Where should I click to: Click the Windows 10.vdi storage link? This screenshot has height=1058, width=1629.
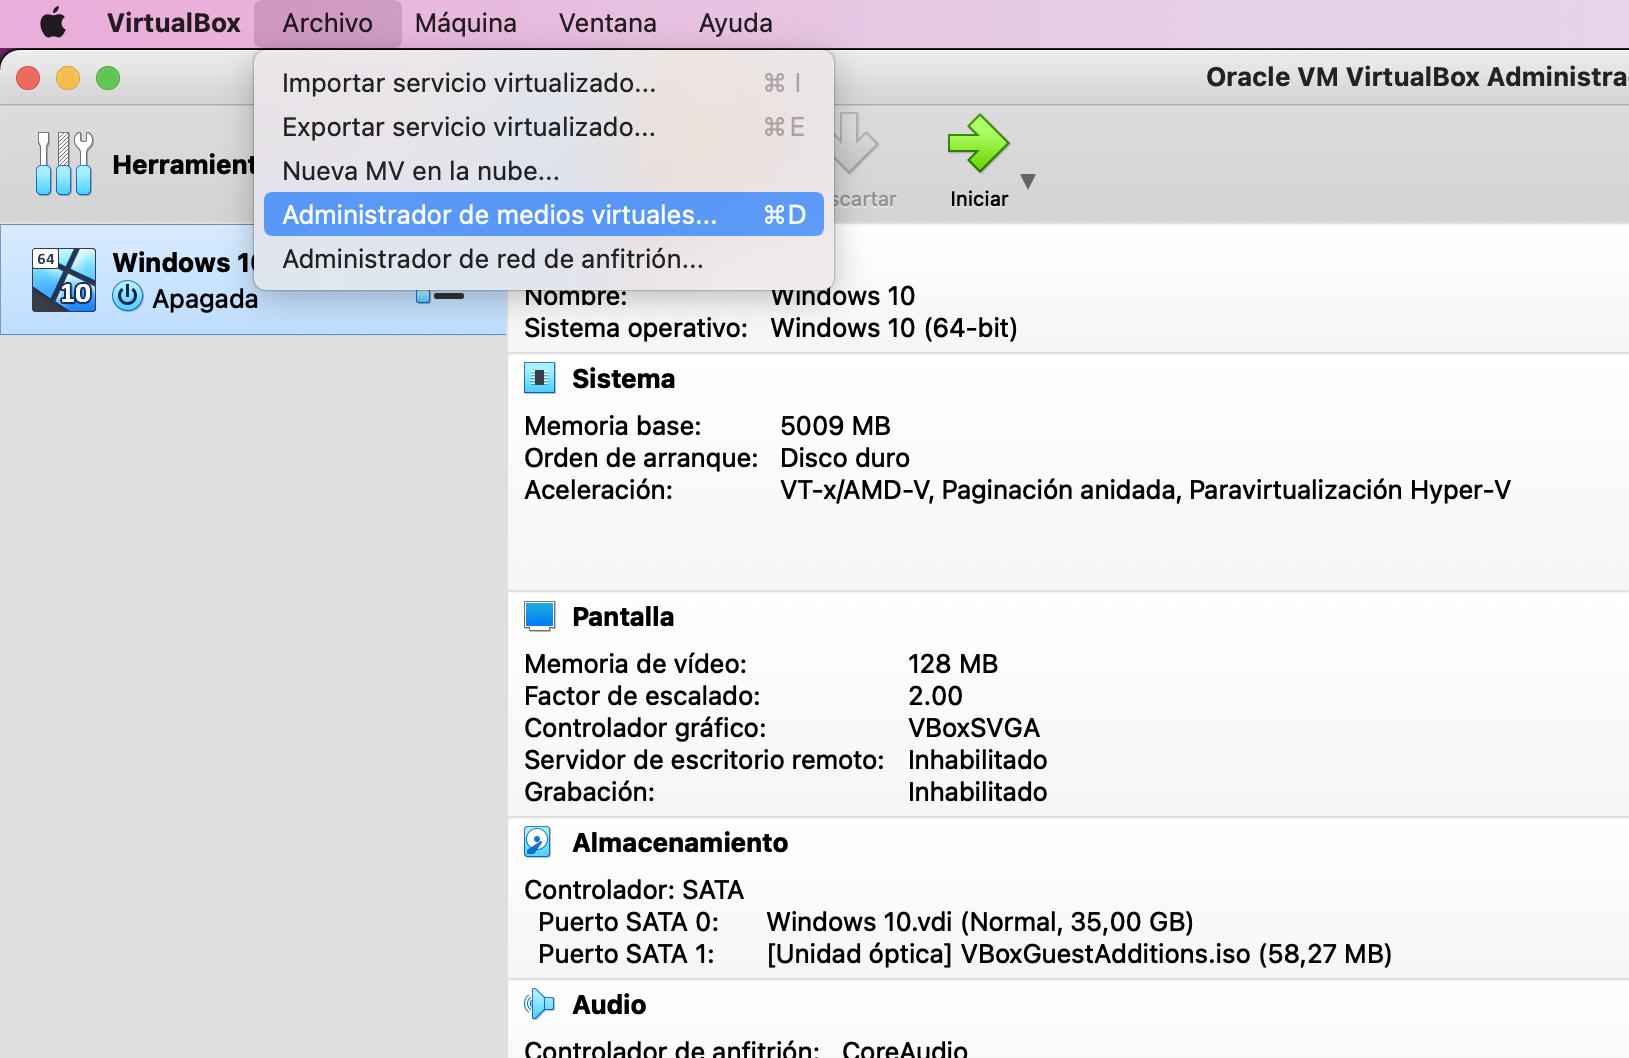979,922
